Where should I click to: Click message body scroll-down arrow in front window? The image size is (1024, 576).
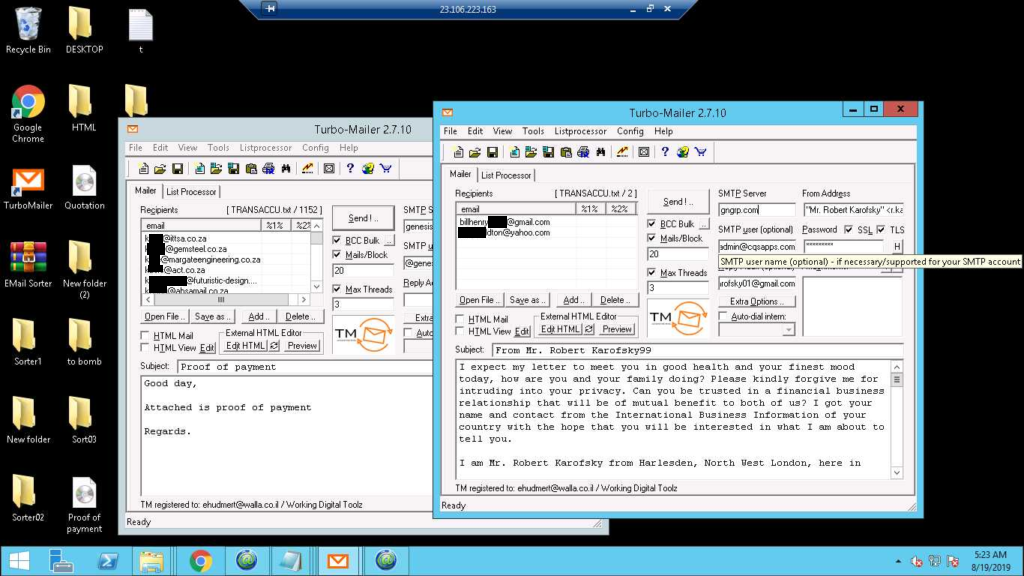tap(897, 473)
